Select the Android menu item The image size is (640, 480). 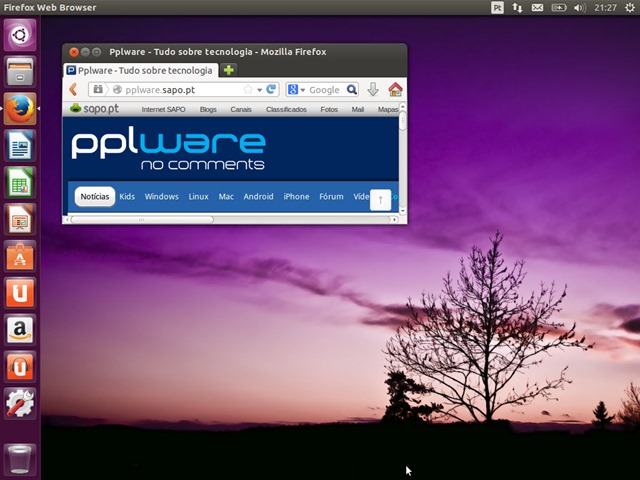point(258,197)
